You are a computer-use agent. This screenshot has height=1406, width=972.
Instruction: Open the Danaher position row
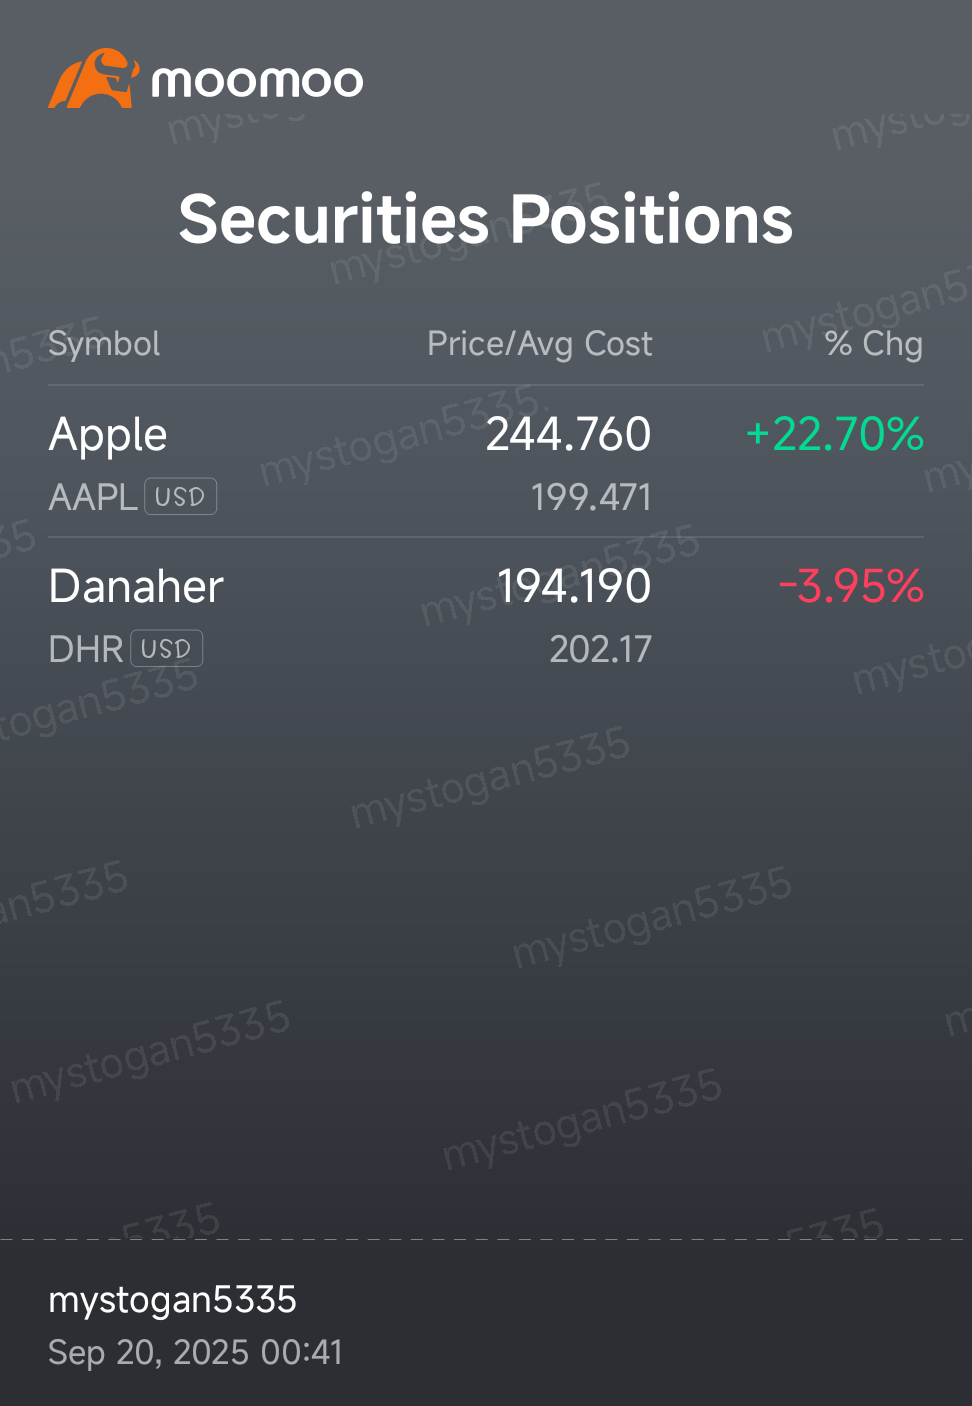tap(486, 614)
